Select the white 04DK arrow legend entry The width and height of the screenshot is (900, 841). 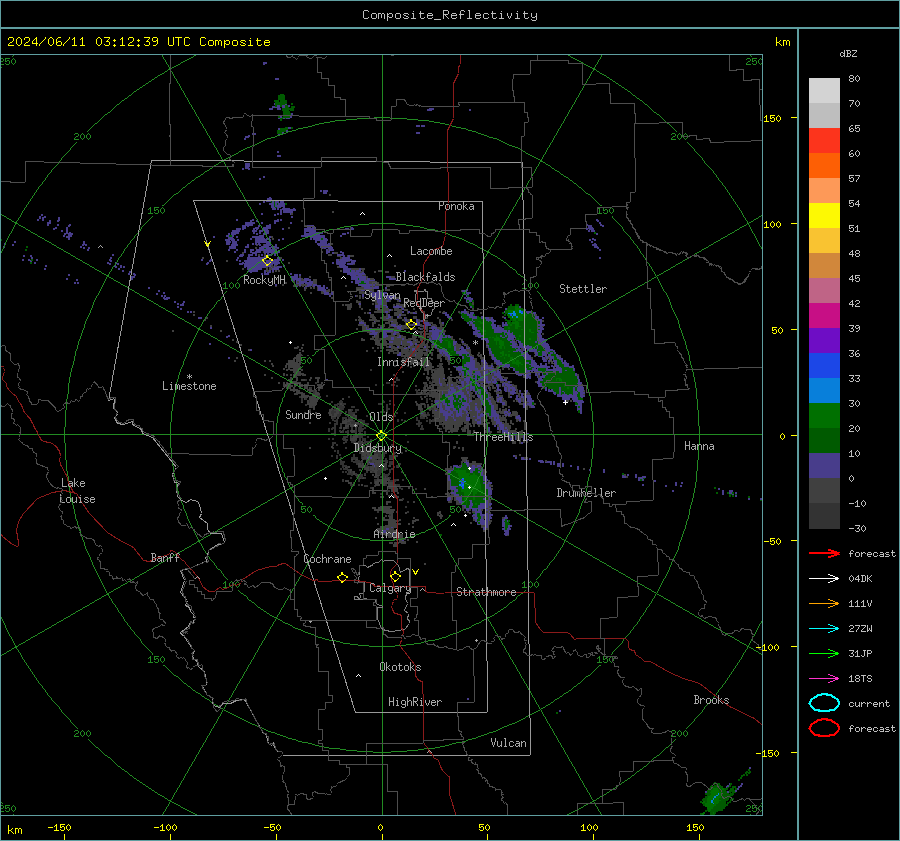coord(824,578)
